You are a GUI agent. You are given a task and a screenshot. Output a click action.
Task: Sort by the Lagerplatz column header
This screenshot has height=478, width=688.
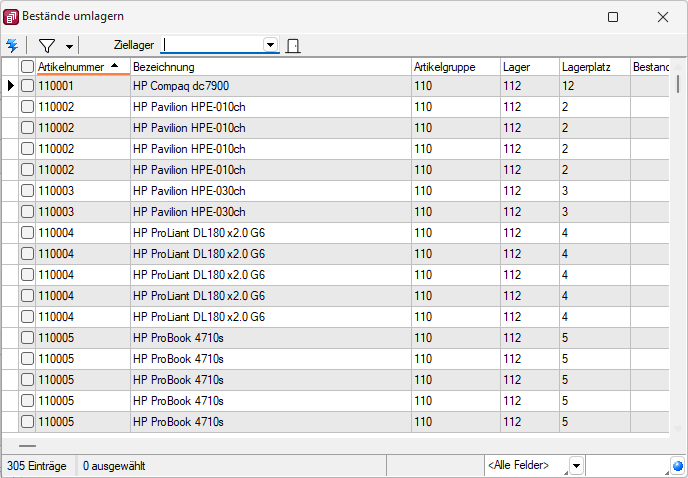595,67
